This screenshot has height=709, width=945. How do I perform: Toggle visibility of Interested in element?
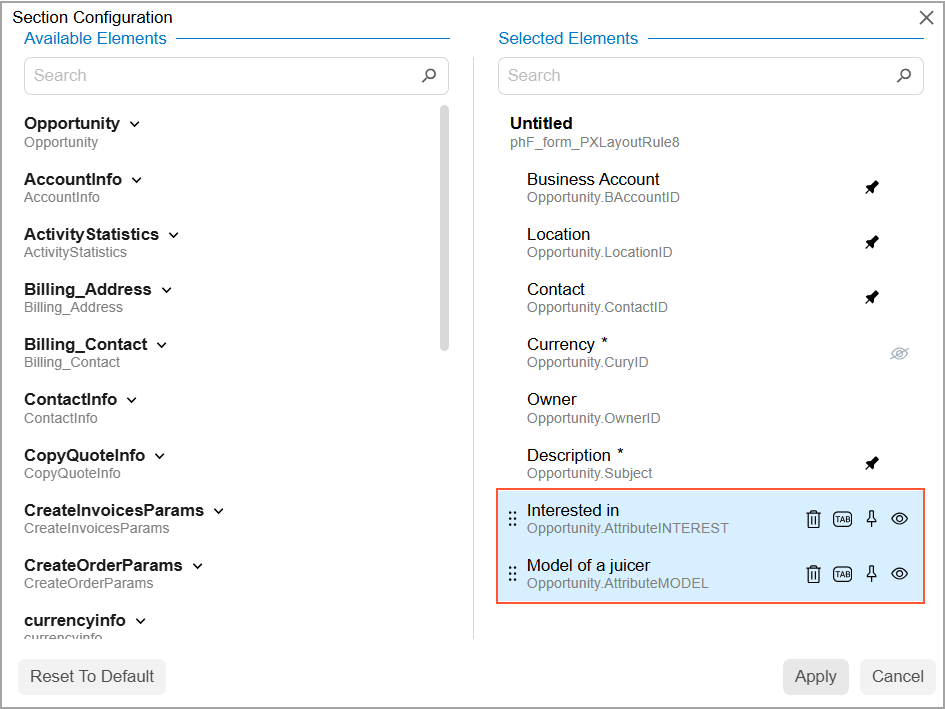click(x=900, y=519)
